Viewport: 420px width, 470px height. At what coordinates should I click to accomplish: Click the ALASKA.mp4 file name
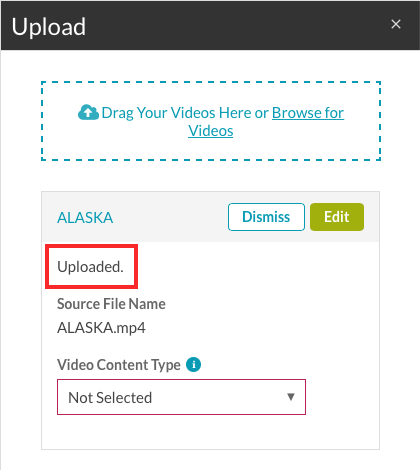pyautogui.click(x=101, y=328)
